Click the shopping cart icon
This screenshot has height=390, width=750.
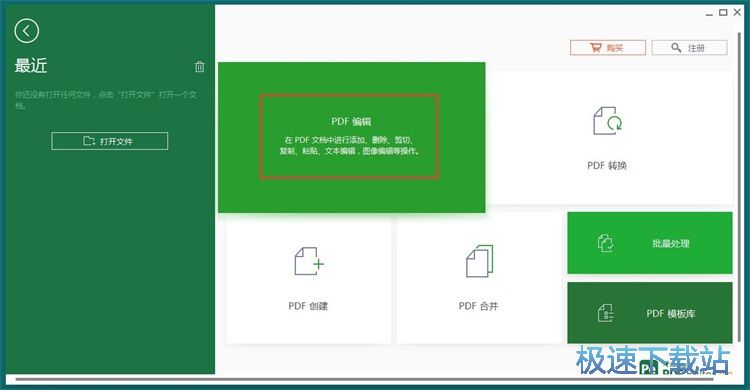[x=596, y=47]
